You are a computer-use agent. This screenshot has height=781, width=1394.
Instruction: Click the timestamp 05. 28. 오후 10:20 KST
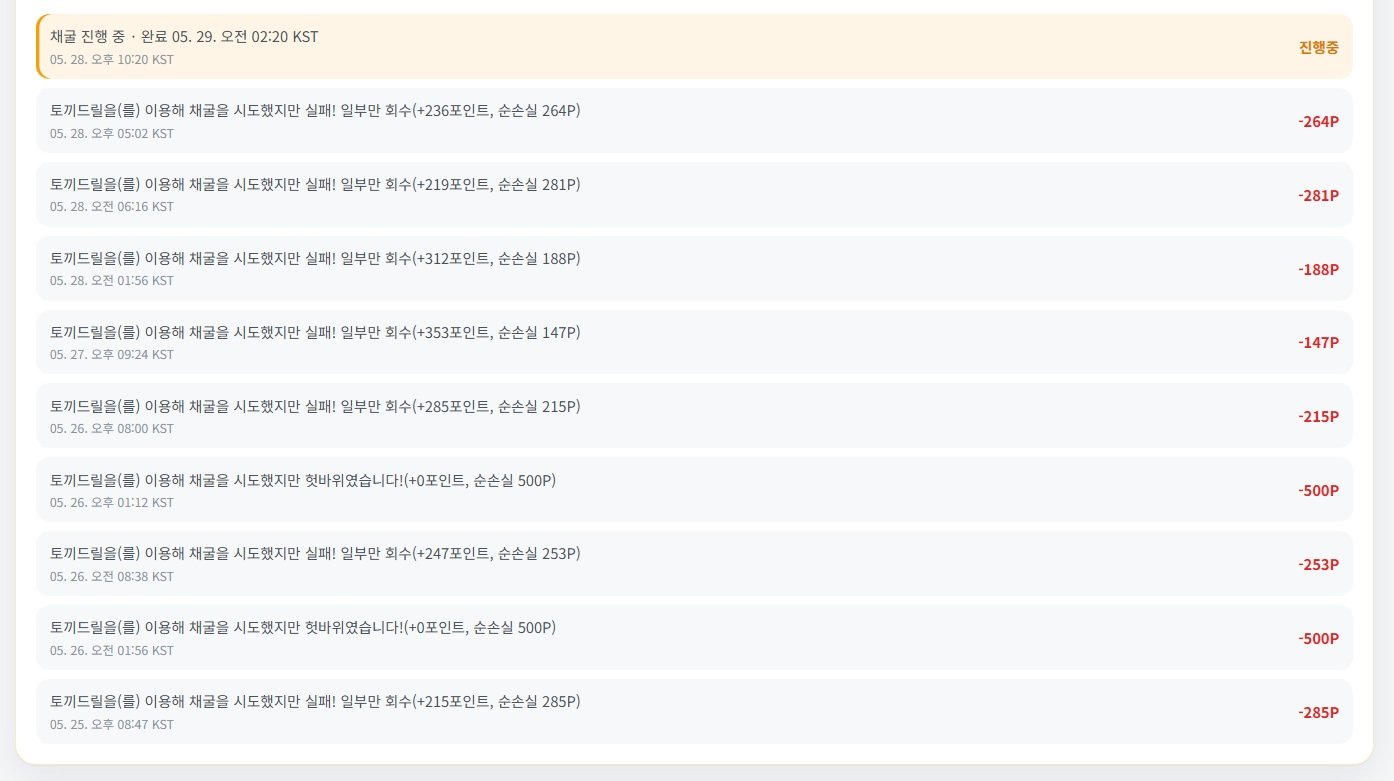[x=112, y=59]
